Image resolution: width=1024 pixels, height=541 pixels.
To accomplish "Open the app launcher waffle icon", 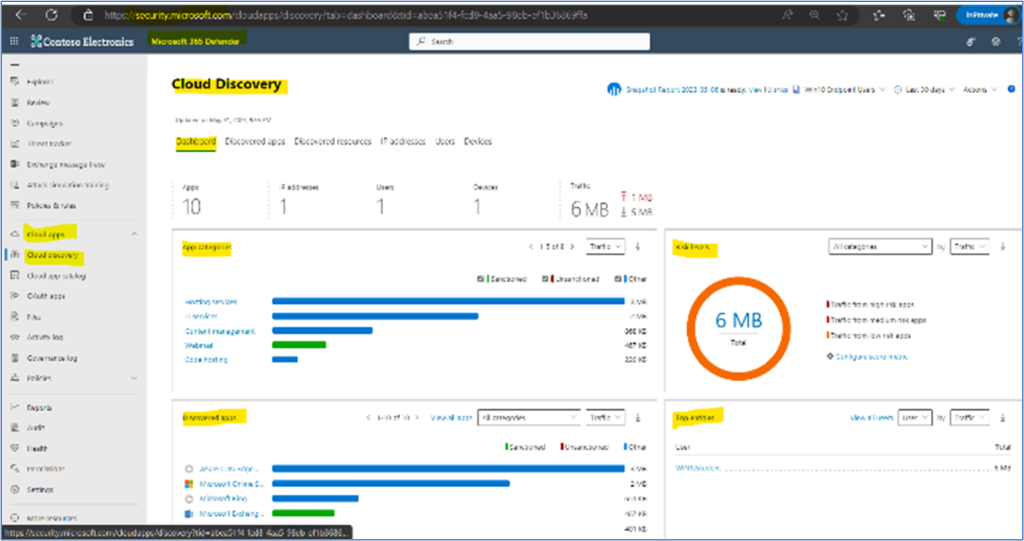I will [14, 41].
